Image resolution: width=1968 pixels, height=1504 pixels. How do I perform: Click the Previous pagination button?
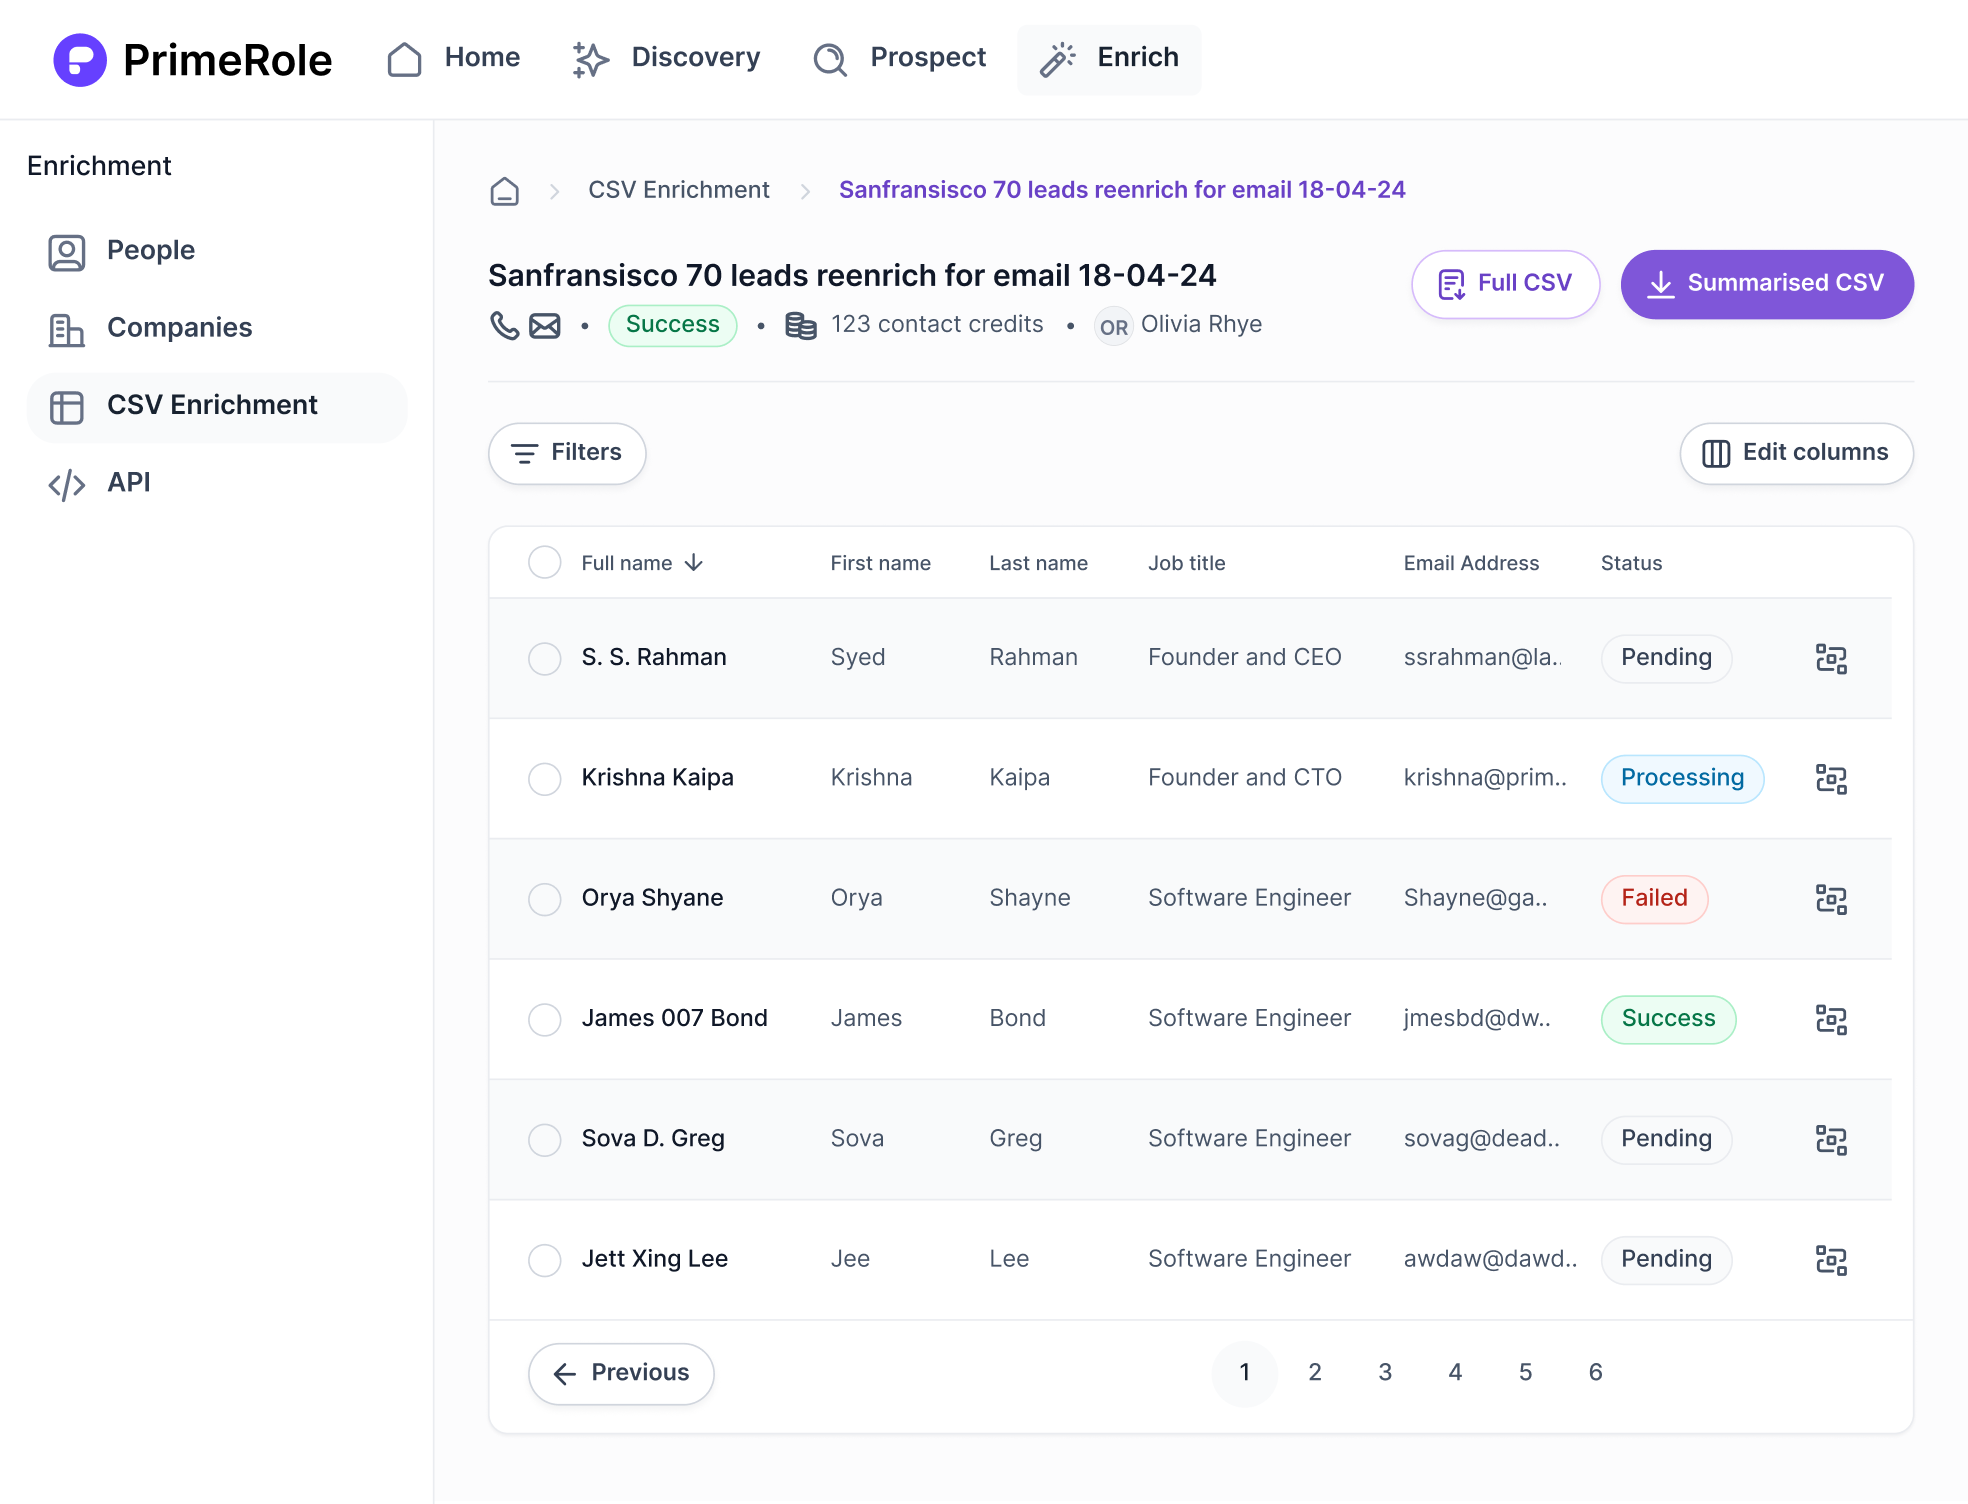pyautogui.click(x=621, y=1373)
